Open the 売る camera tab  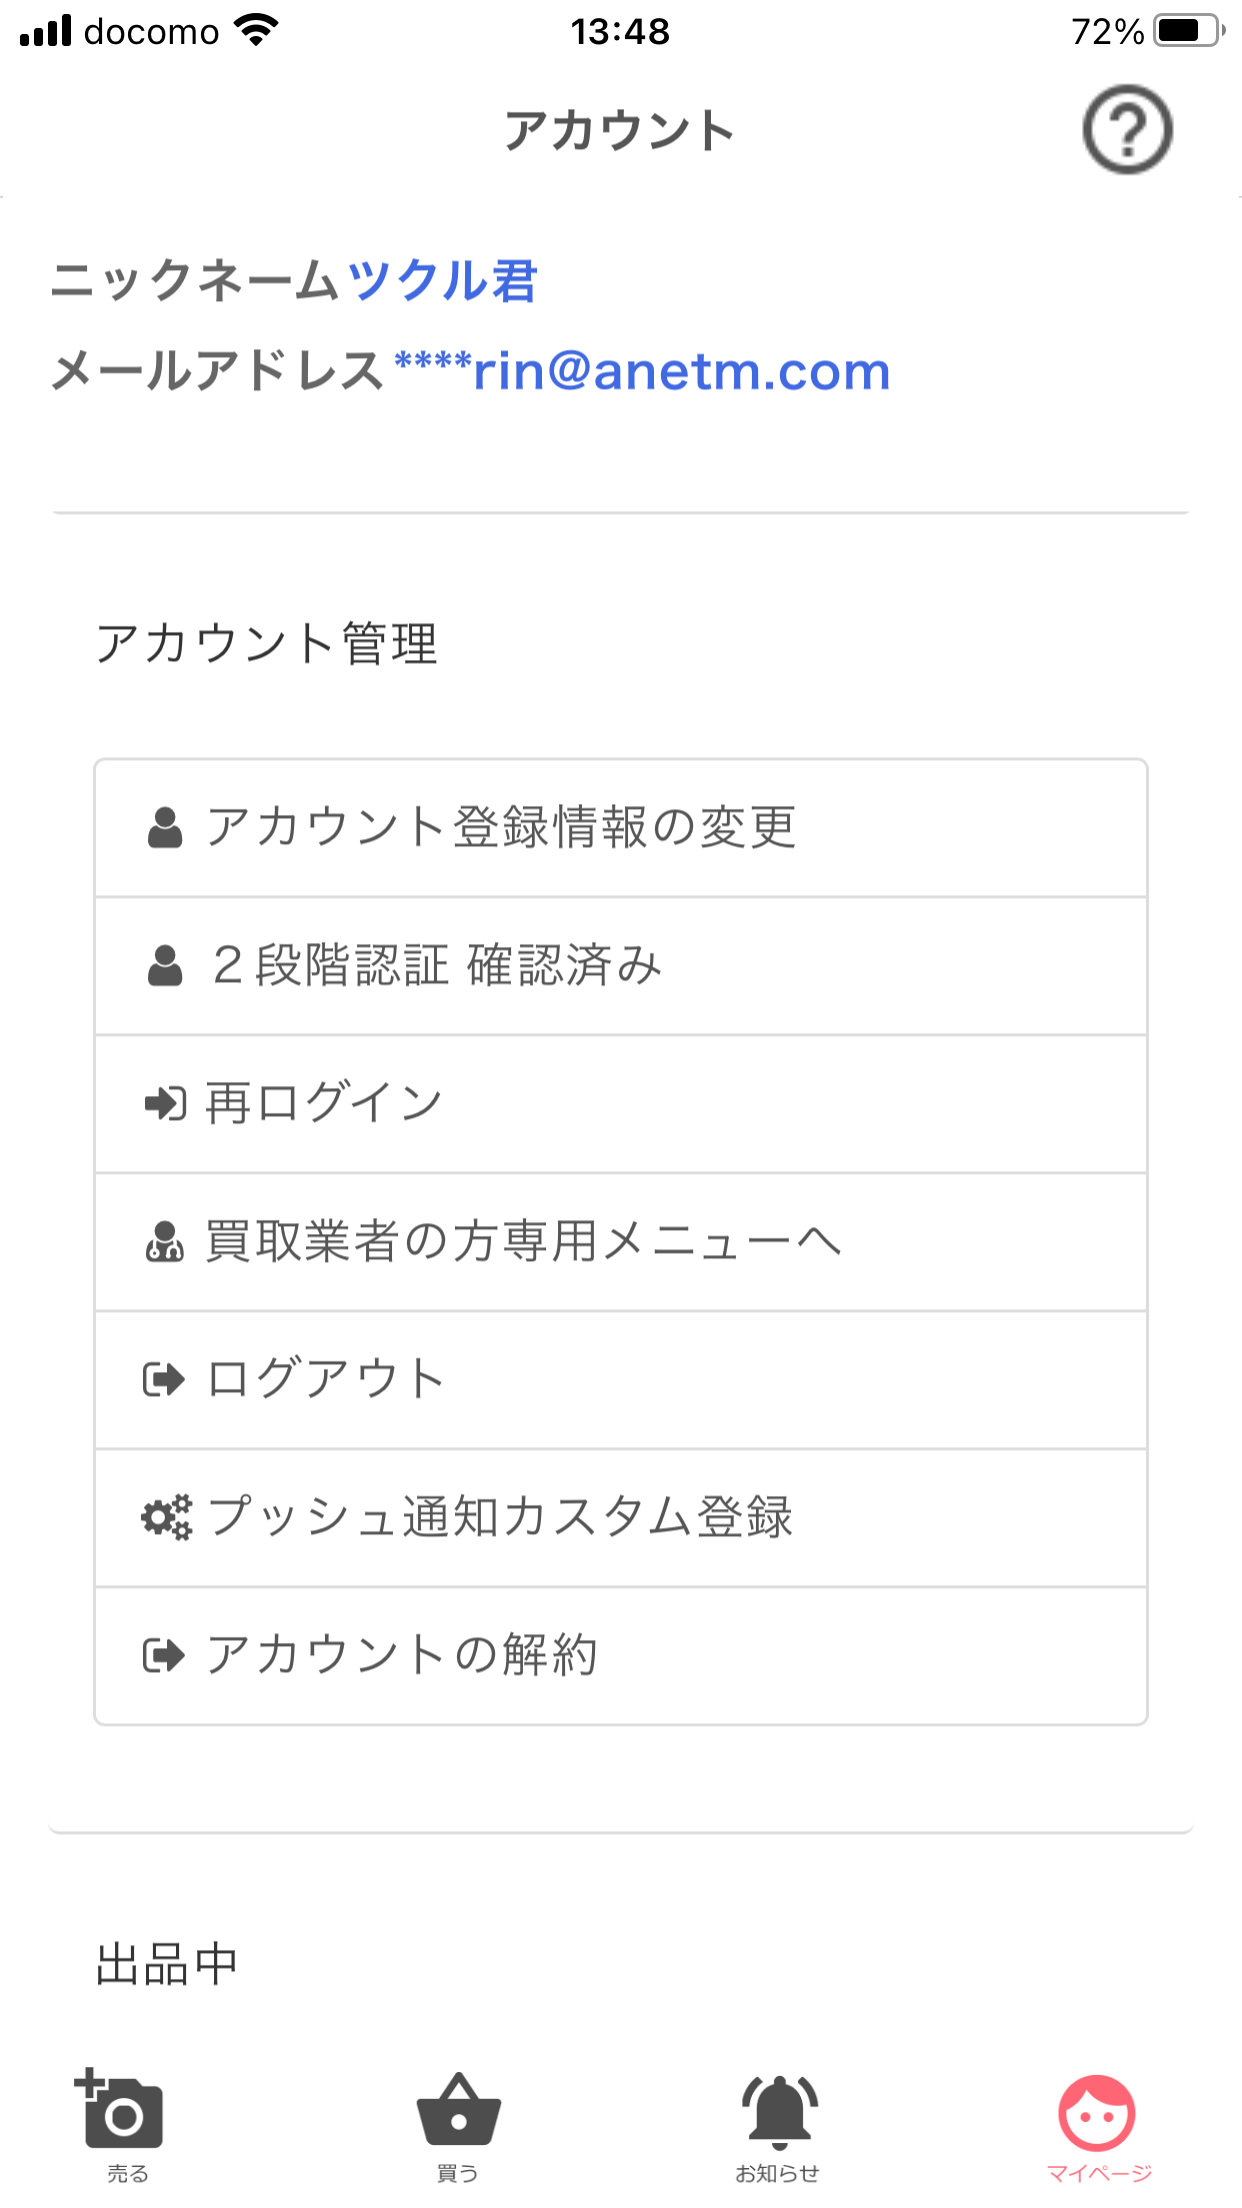pyautogui.click(x=122, y=2122)
